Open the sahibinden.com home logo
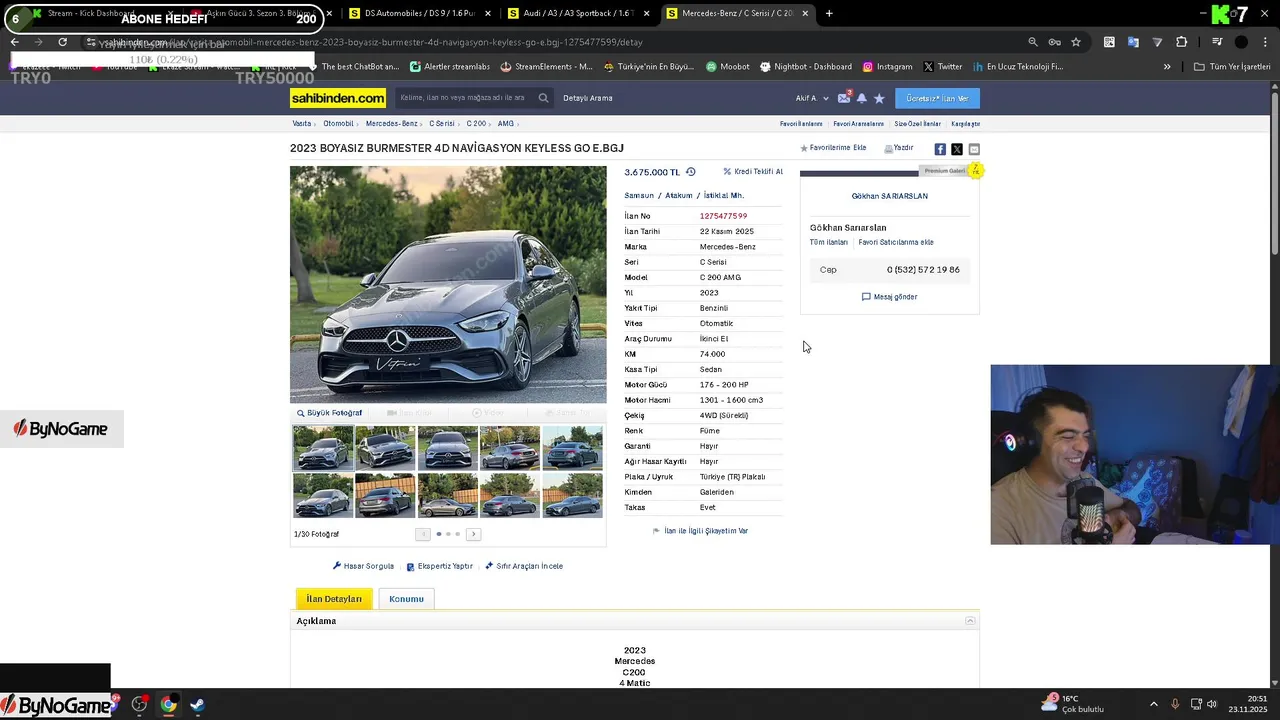 click(338, 98)
